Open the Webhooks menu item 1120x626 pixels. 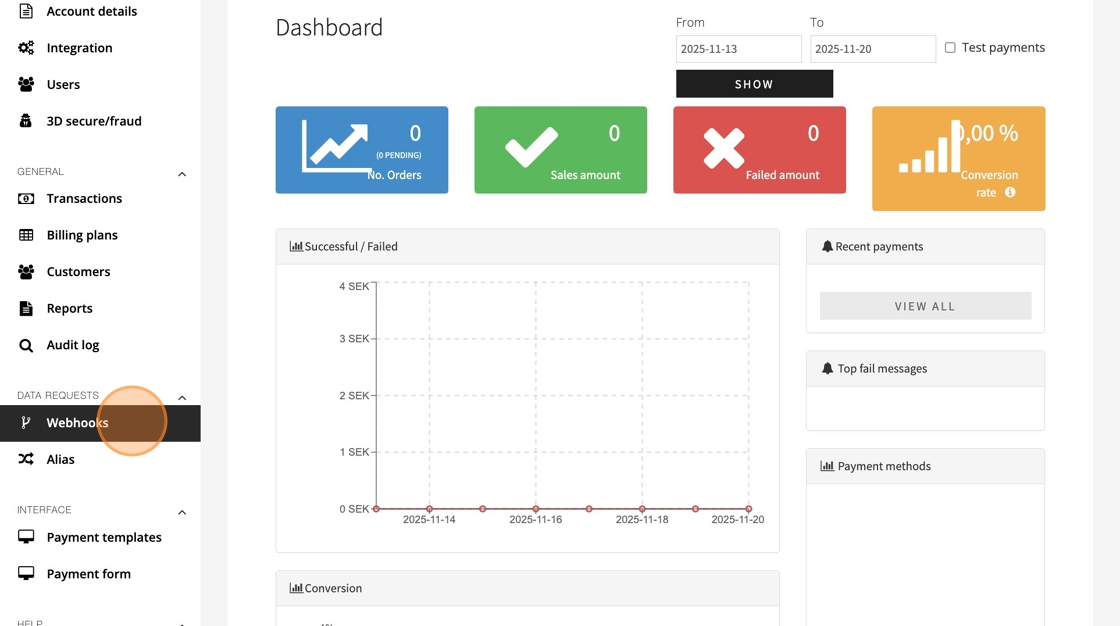tap(100, 423)
